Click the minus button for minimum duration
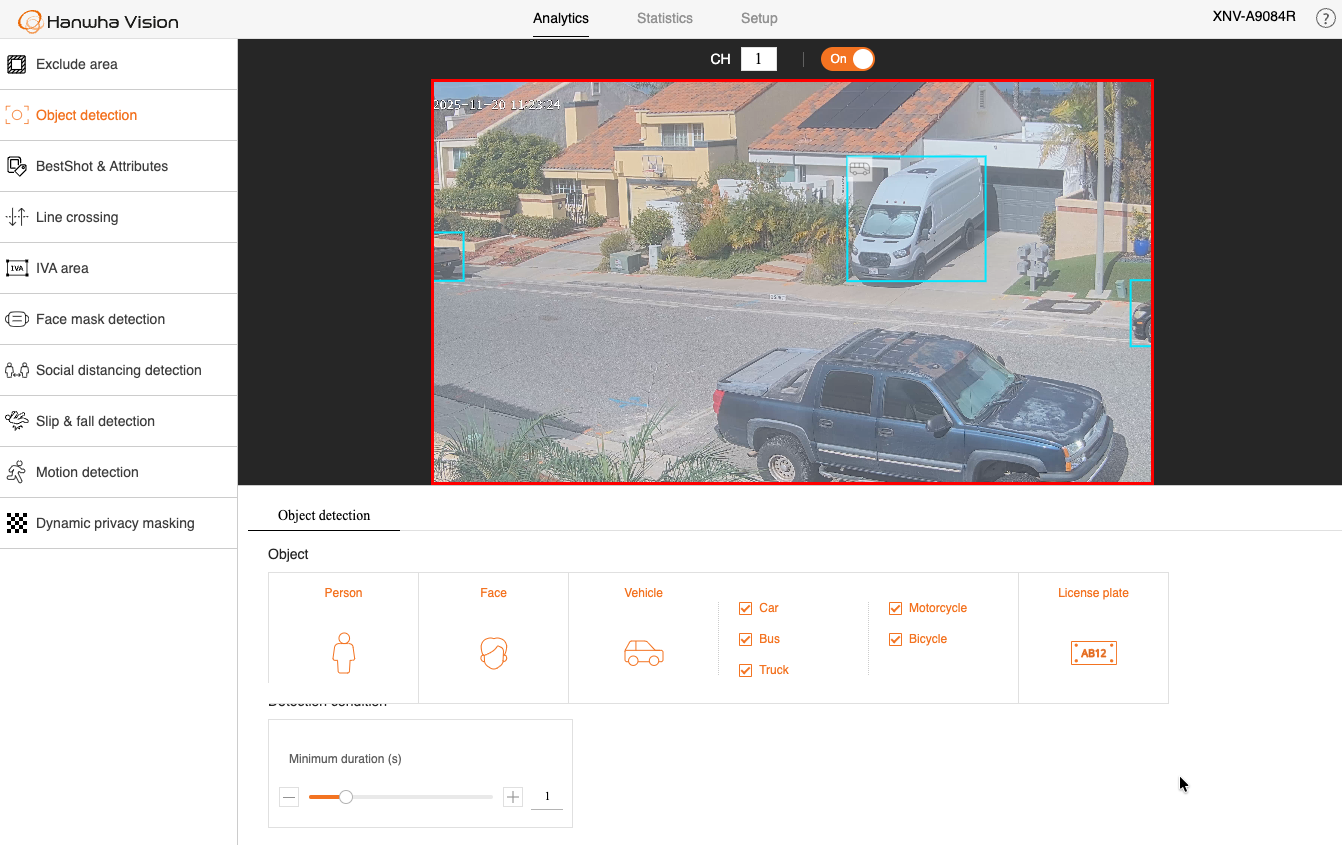This screenshot has width=1342, height=845. click(289, 797)
